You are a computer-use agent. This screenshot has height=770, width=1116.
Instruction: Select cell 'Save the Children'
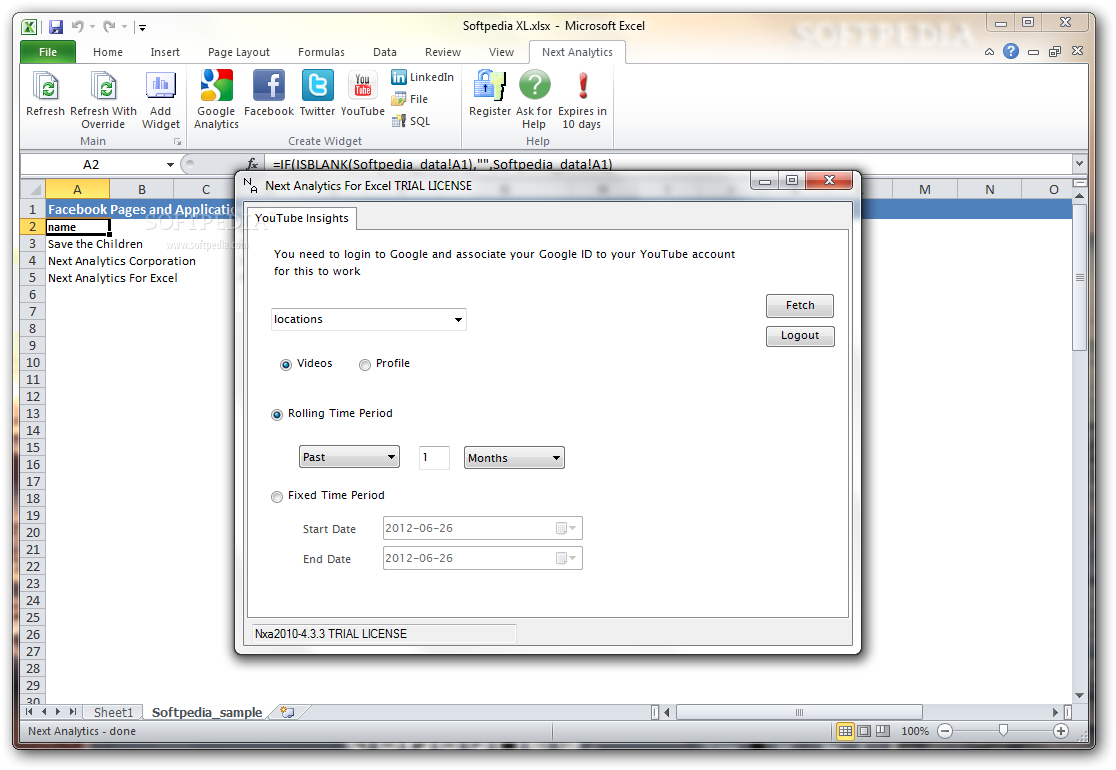[x=95, y=244]
